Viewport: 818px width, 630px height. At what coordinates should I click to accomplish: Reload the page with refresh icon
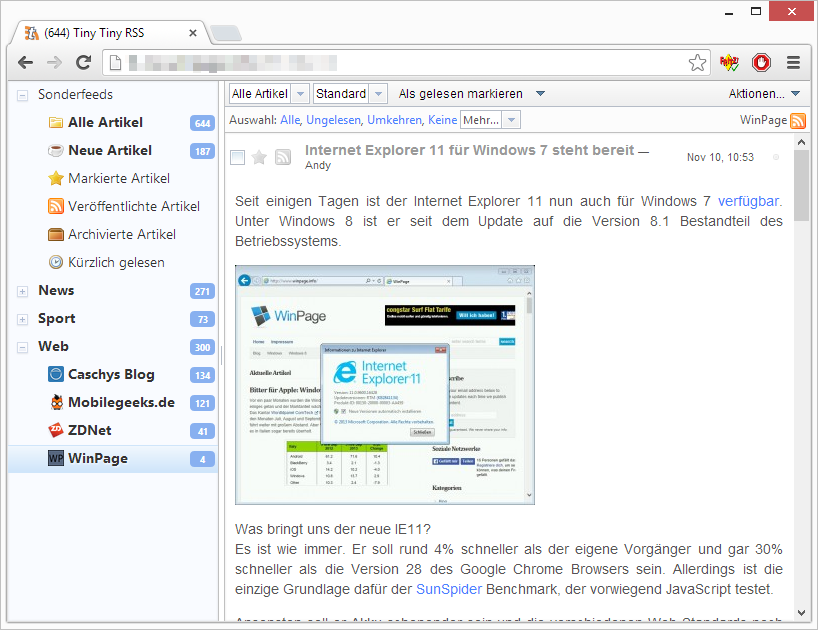pos(83,63)
